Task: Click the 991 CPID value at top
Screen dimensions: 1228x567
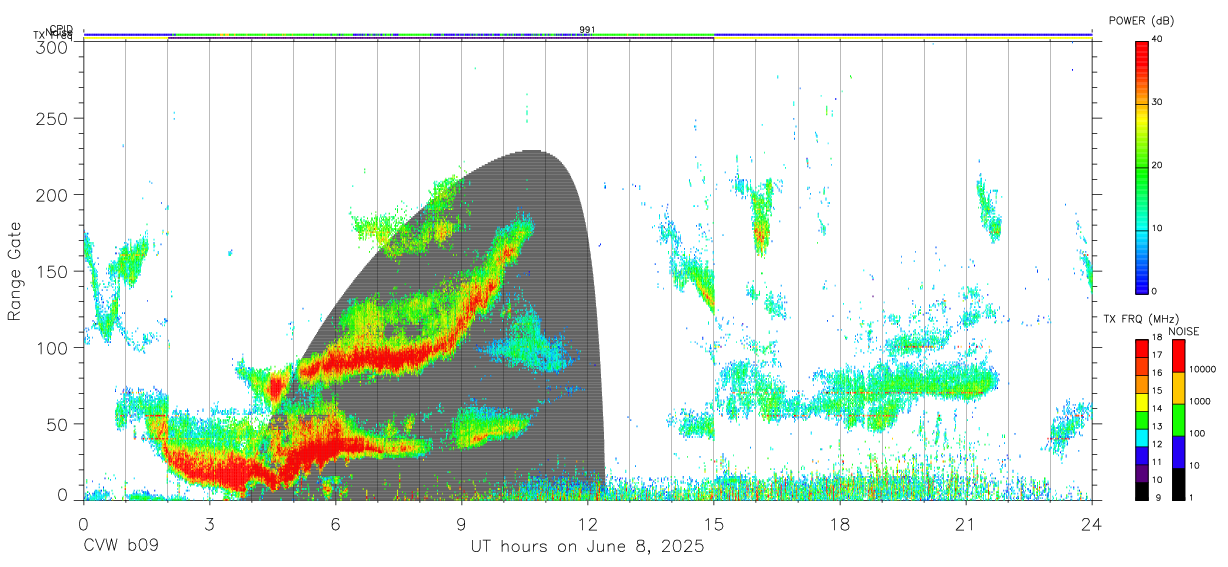Action: (x=587, y=30)
